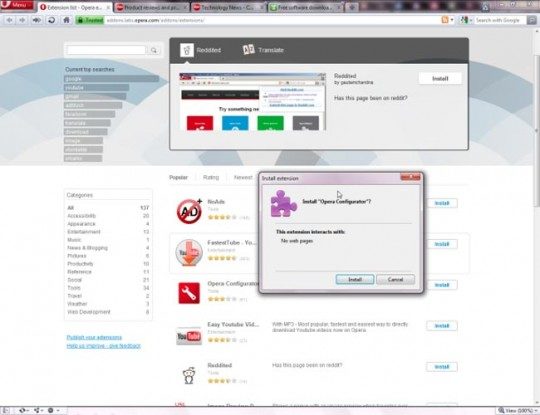Click the magnifier search button

point(154,50)
